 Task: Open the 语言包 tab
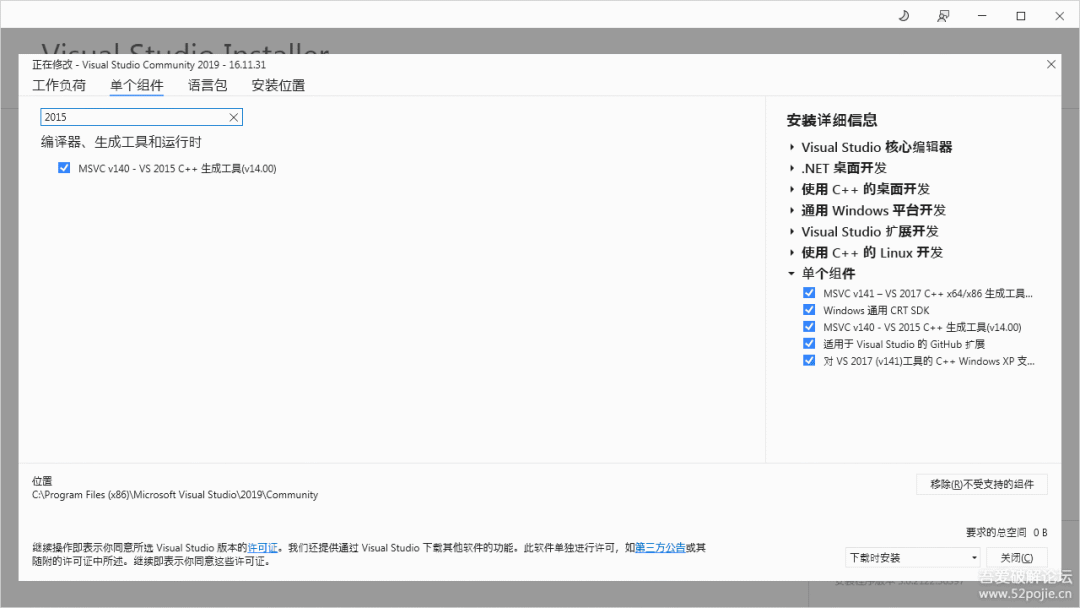click(x=207, y=85)
